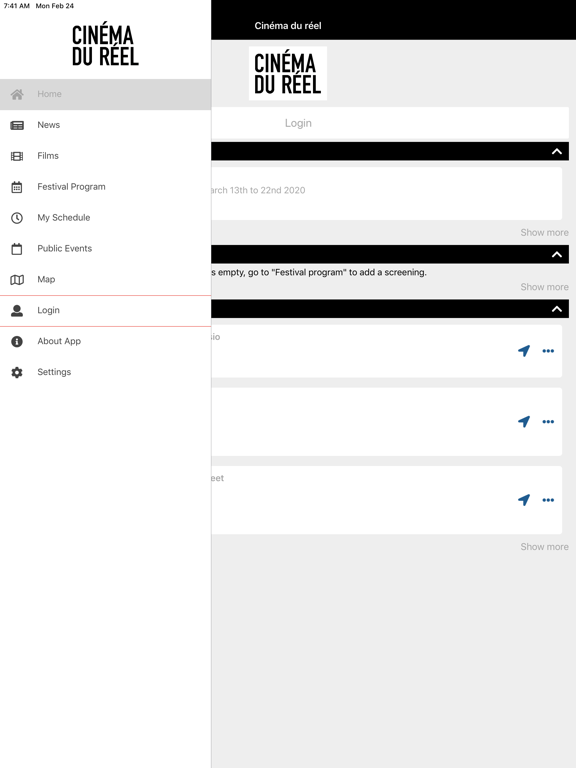This screenshot has height=768, width=576.
Task: Tap the Films filmstrip icon
Action: (17, 156)
